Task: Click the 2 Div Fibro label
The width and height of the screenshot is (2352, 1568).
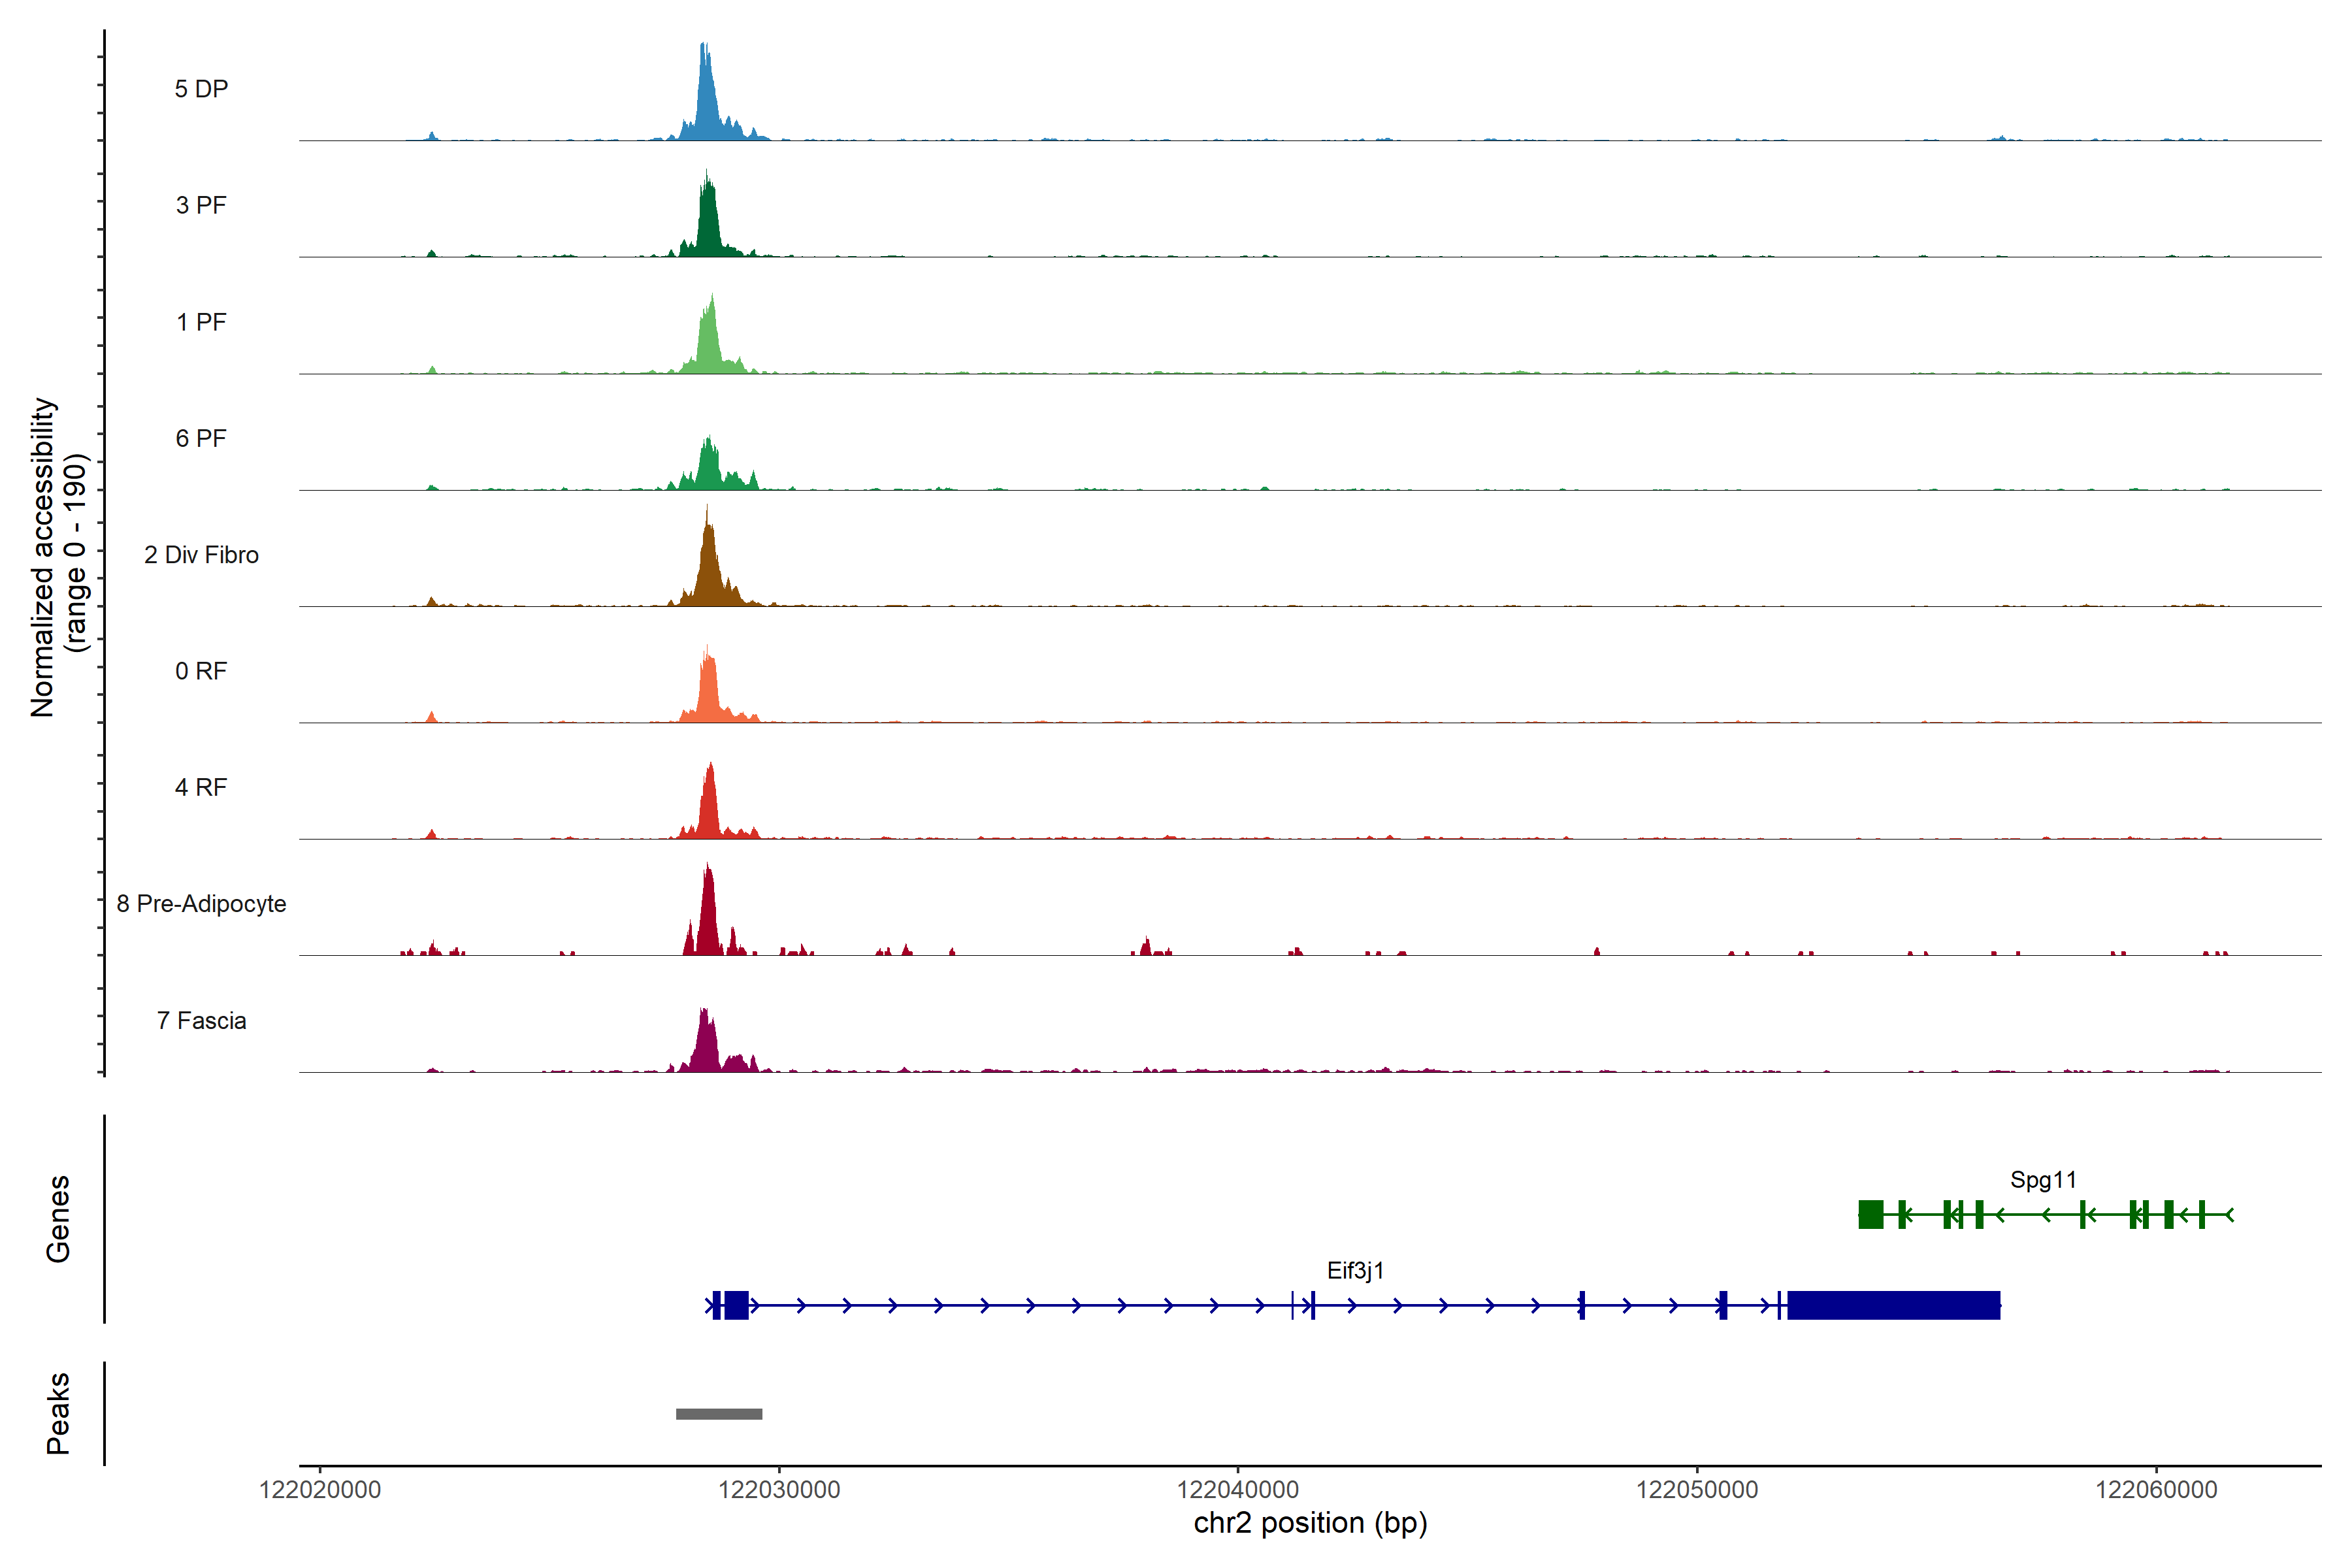Action: point(201,555)
